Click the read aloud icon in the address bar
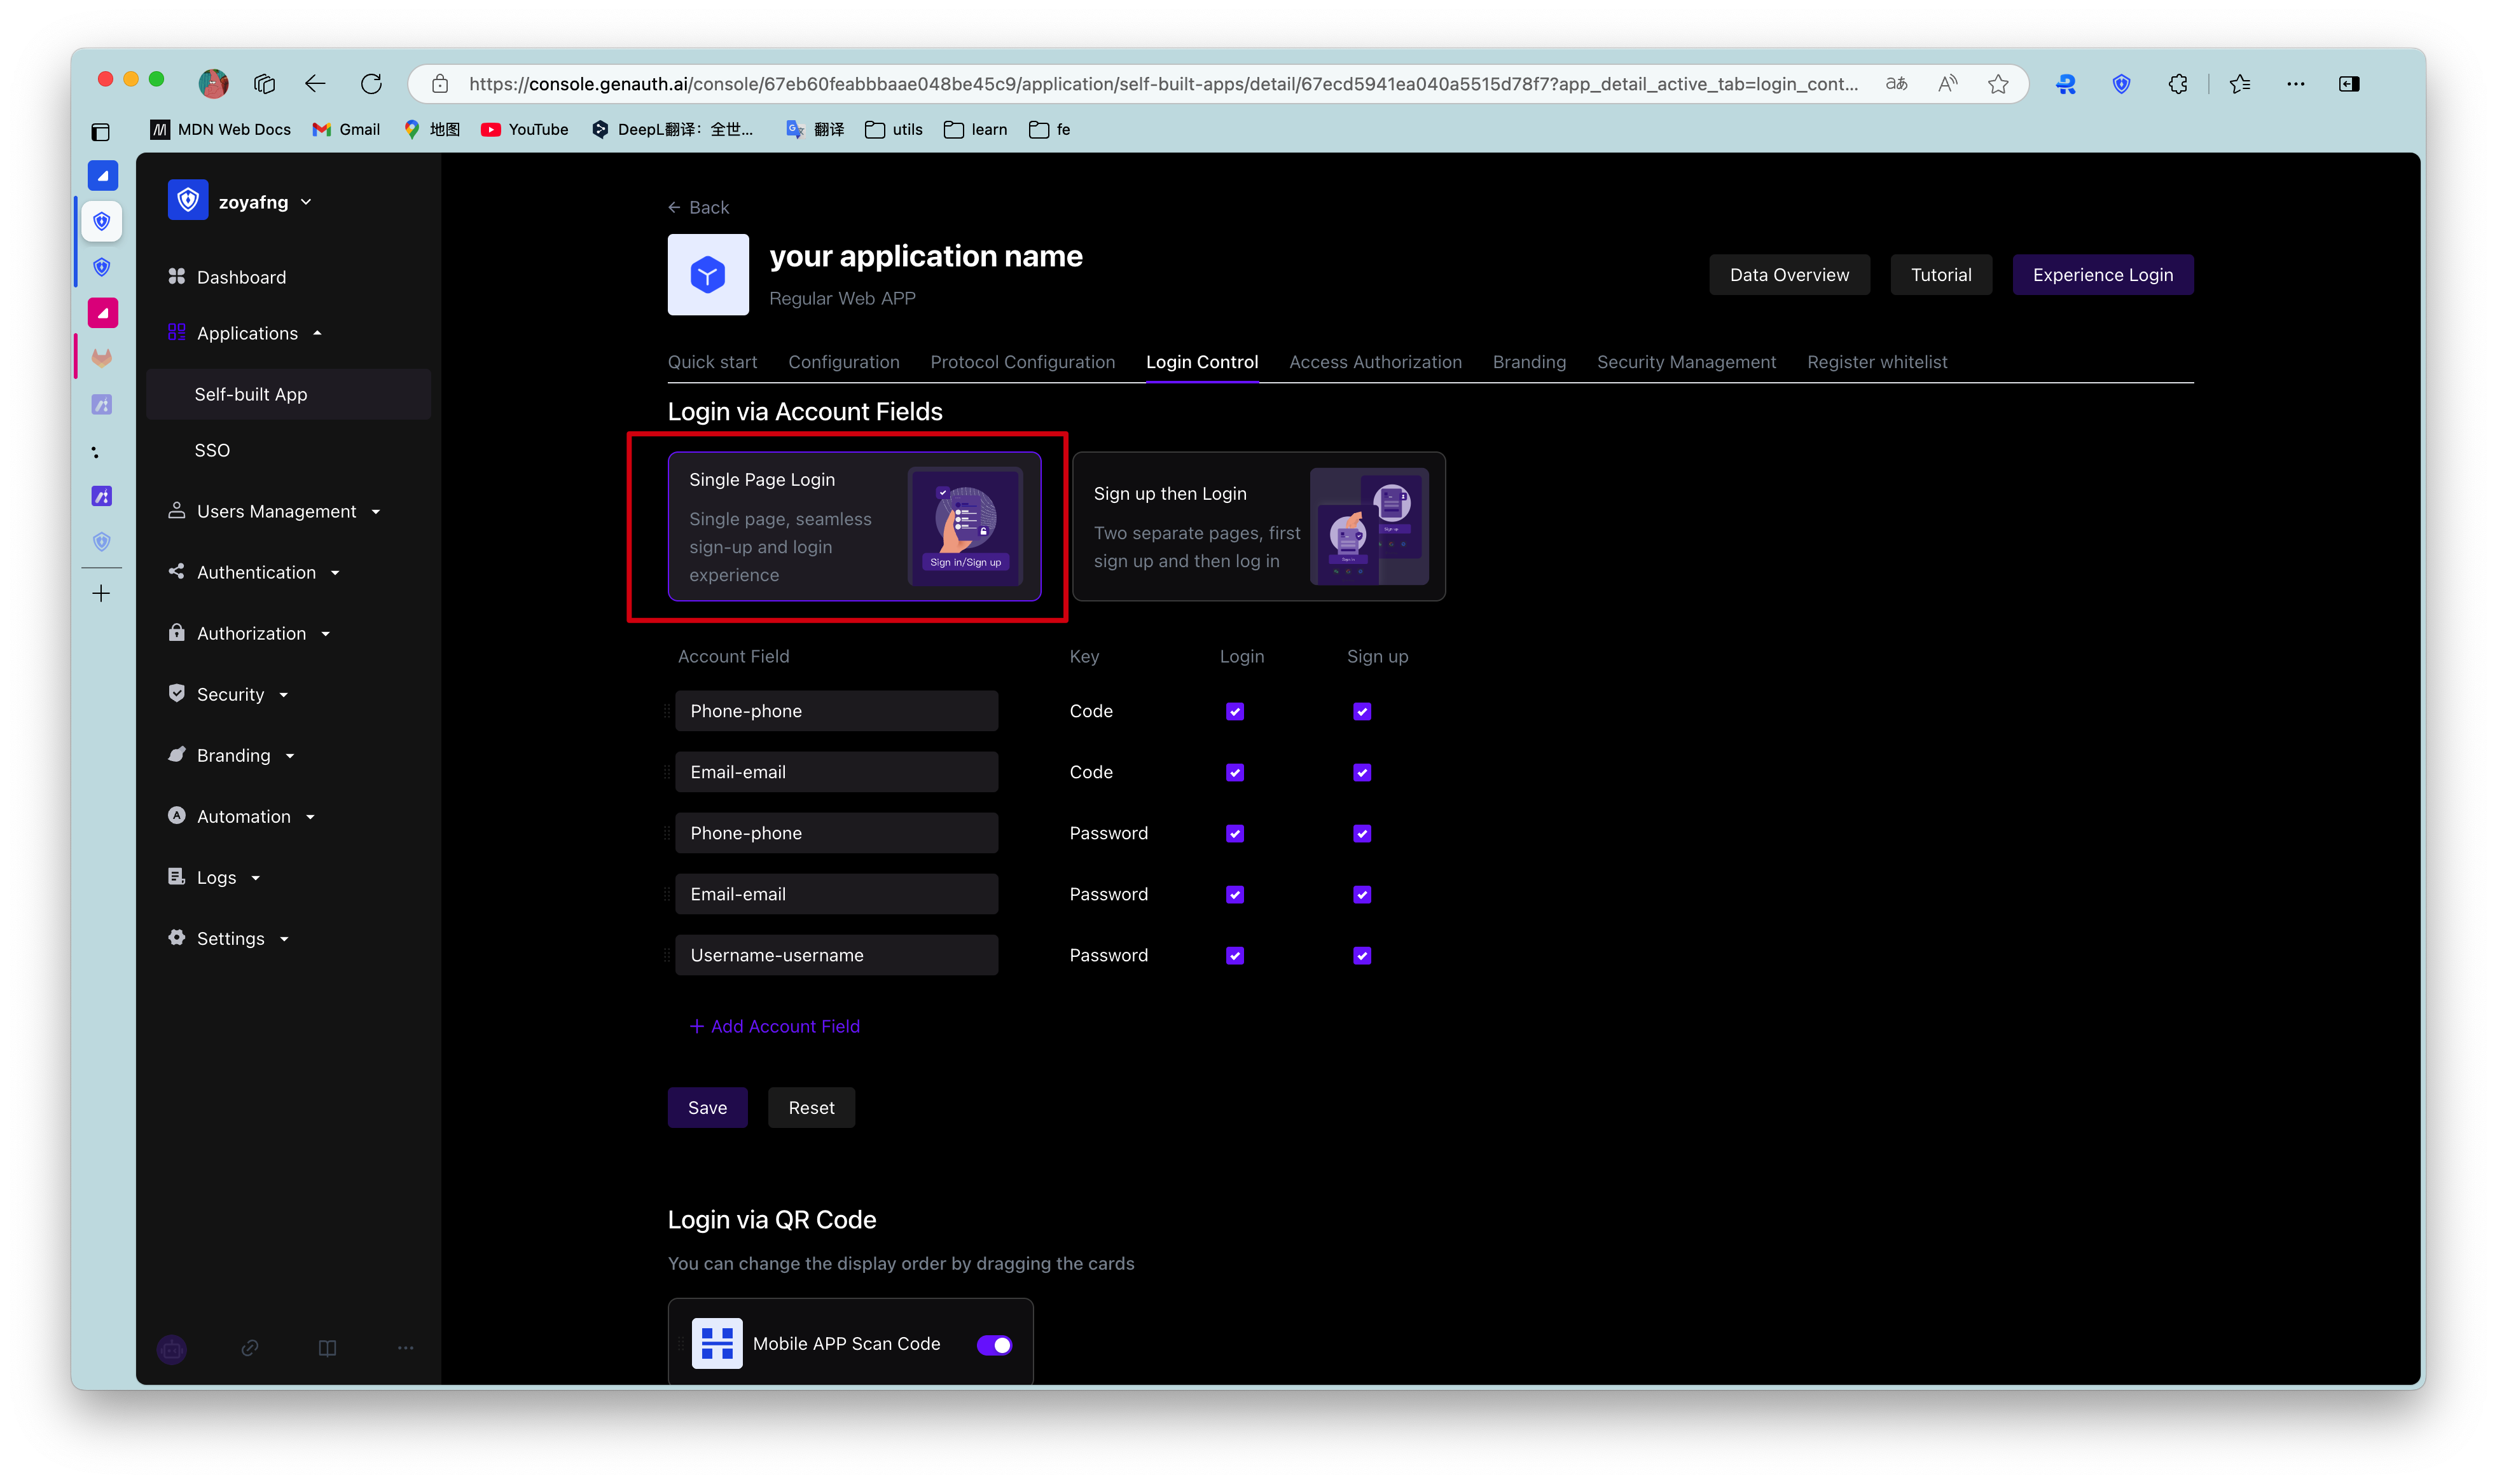The height and width of the screenshot is (1484, 2497). 1947,84
